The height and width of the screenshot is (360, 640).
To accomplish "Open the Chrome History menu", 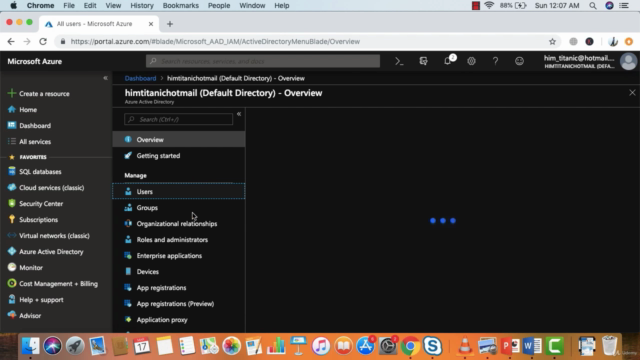I will [142, 5].
